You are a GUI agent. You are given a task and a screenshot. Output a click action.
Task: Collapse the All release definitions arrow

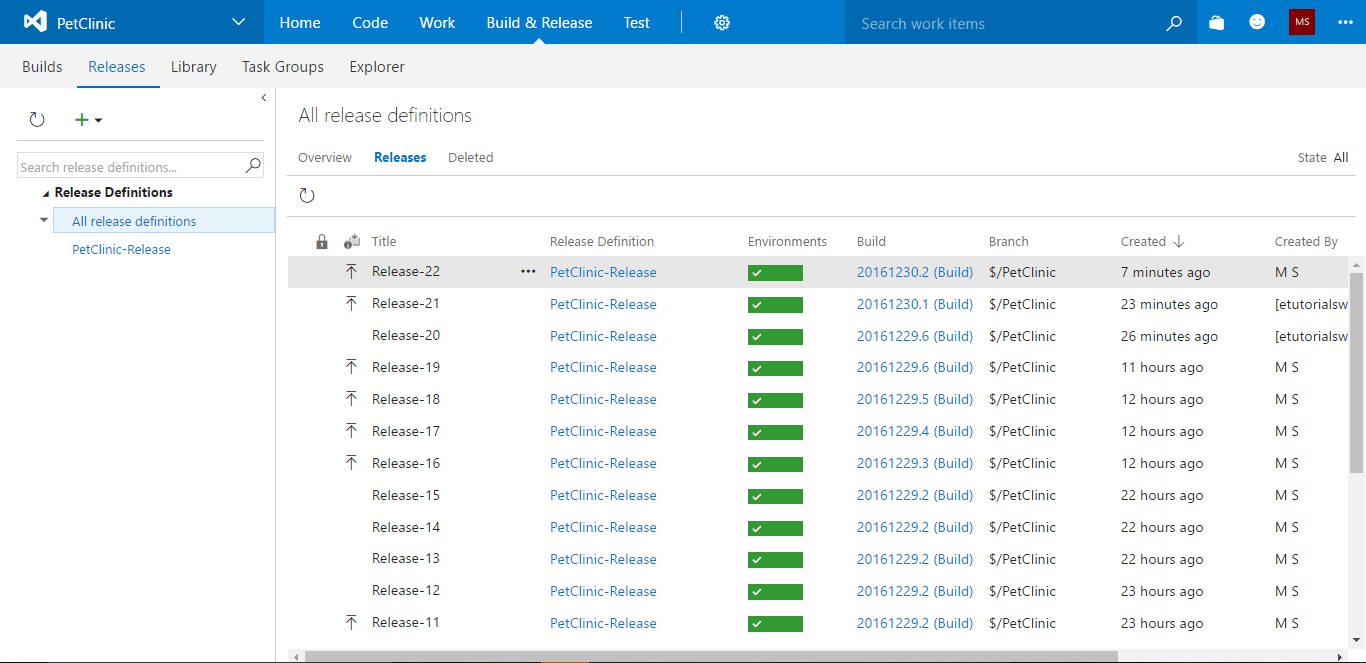[43, 219]
